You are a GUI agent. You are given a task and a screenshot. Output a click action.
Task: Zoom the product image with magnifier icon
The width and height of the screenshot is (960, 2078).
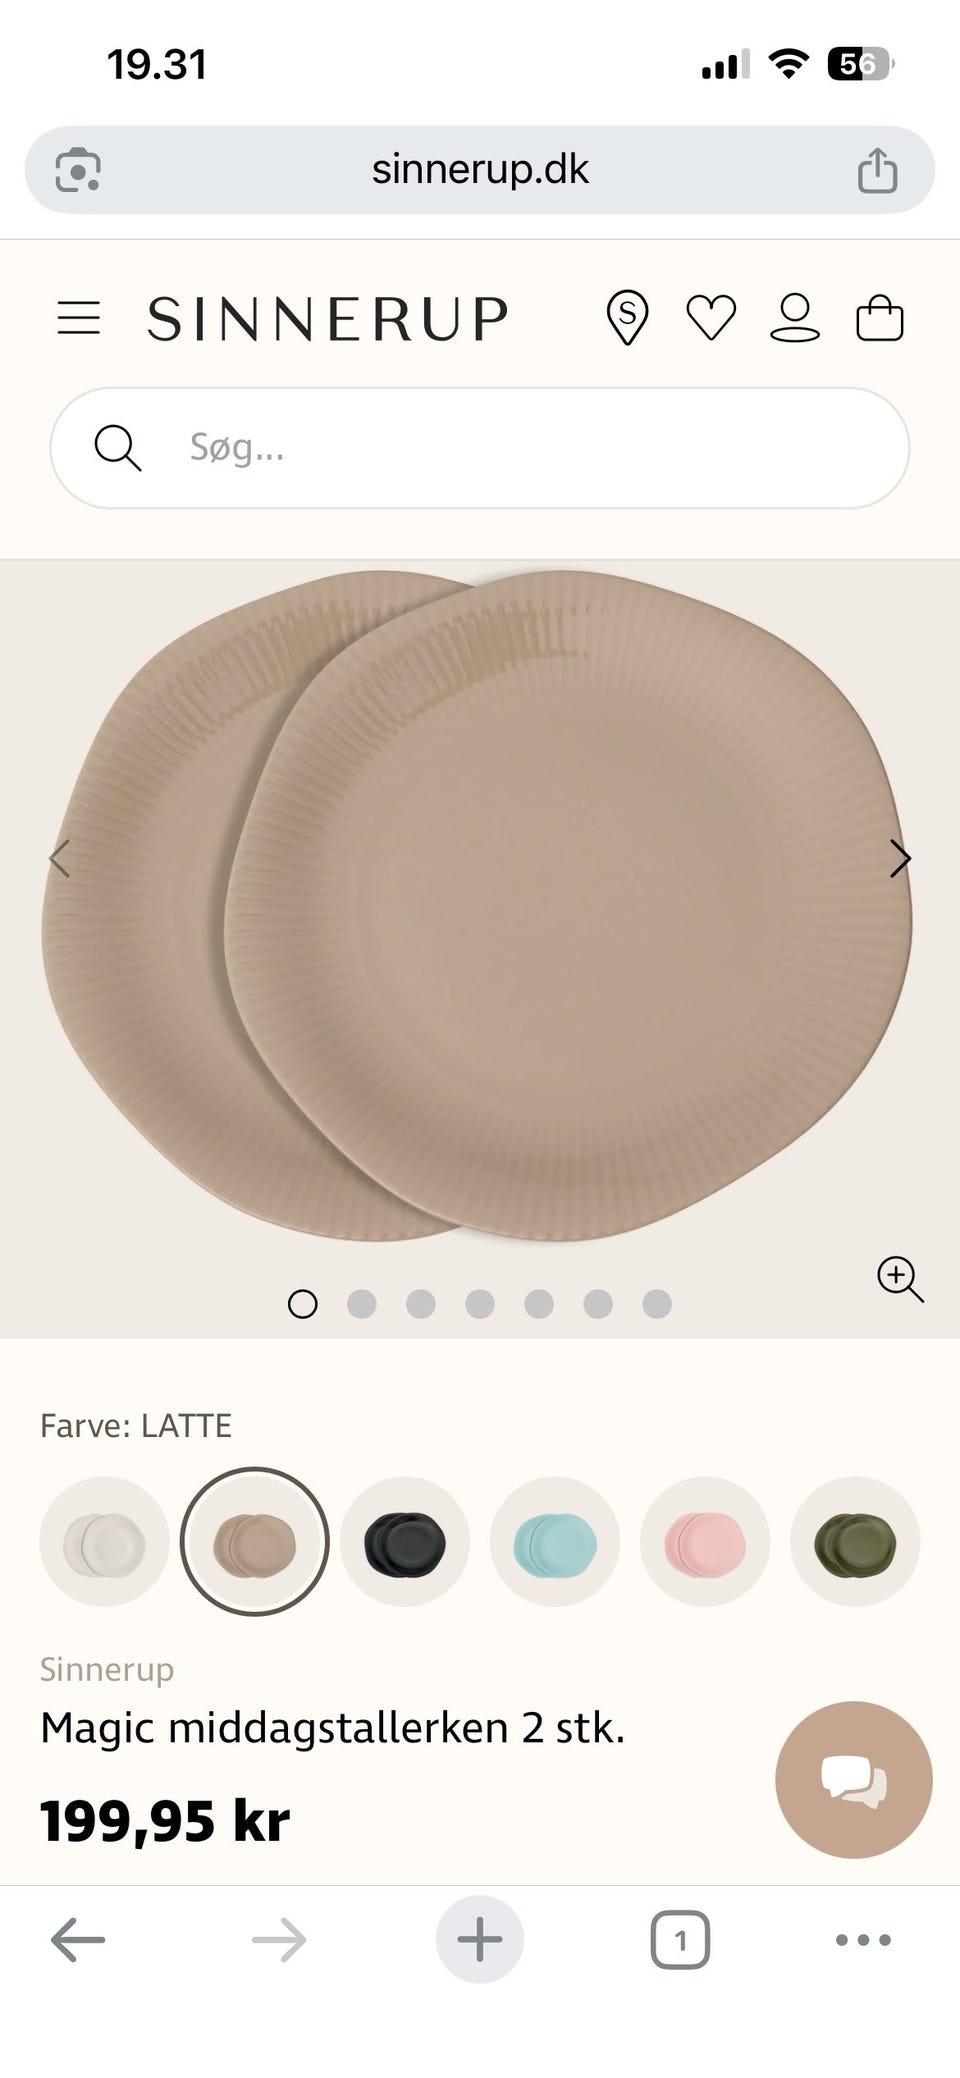tap(900, 1279)
